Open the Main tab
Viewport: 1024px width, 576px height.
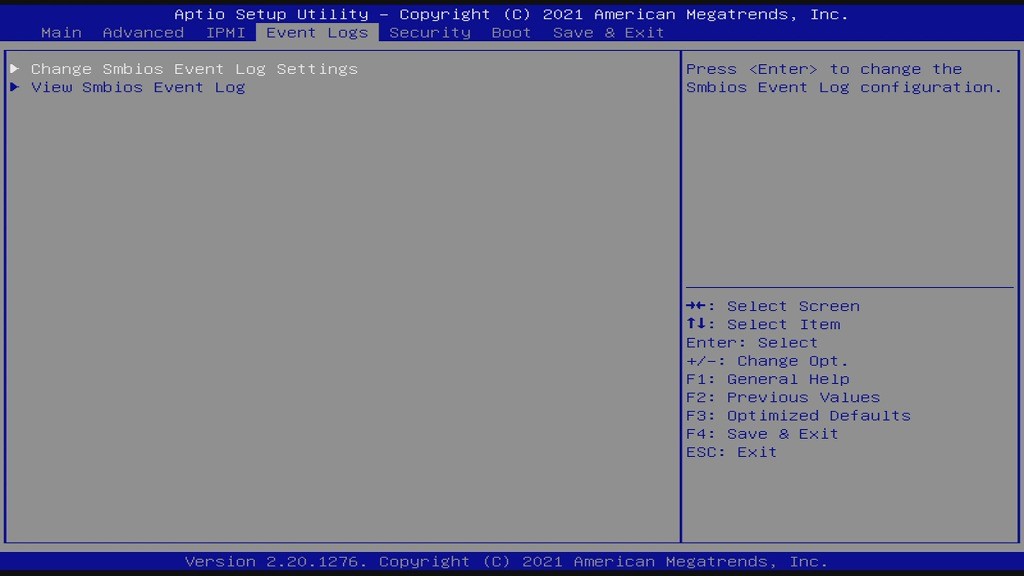click(x=61, y=33)
